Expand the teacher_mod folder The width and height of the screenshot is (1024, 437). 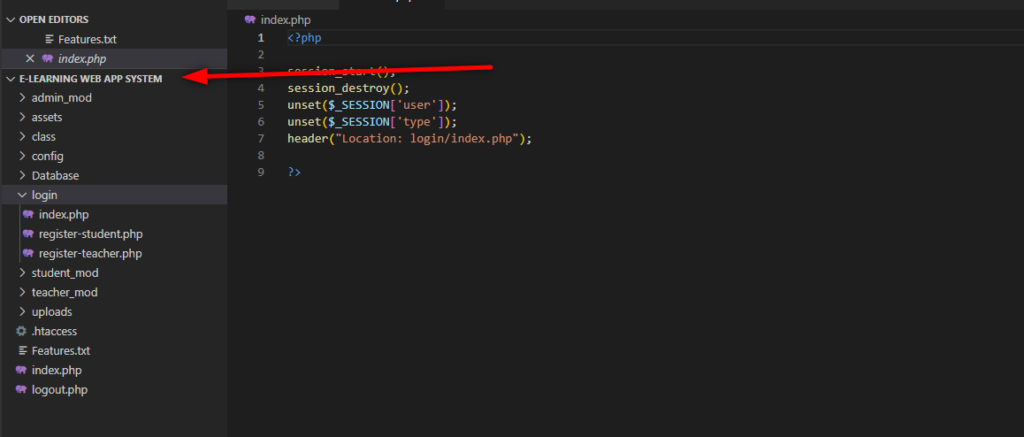[x=23, y=293]
